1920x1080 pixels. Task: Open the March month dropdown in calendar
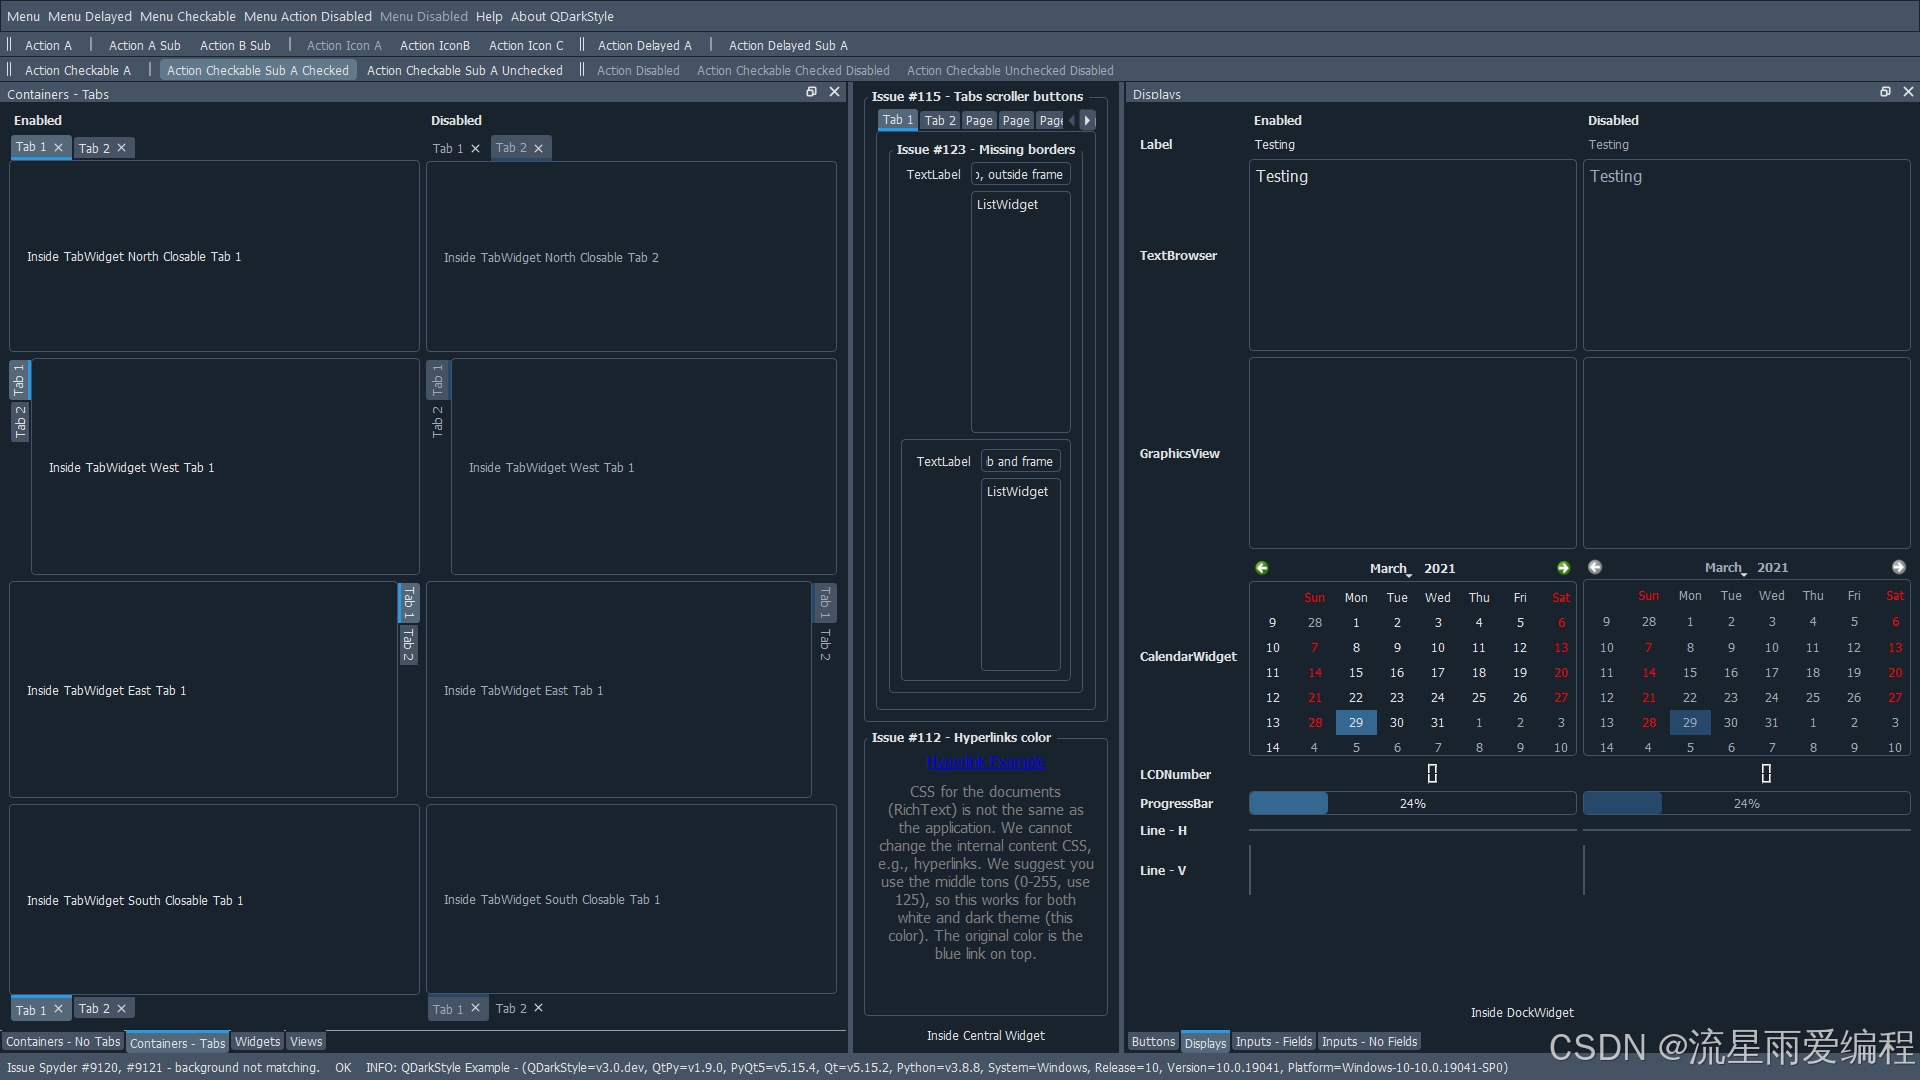click(1390, 568)
